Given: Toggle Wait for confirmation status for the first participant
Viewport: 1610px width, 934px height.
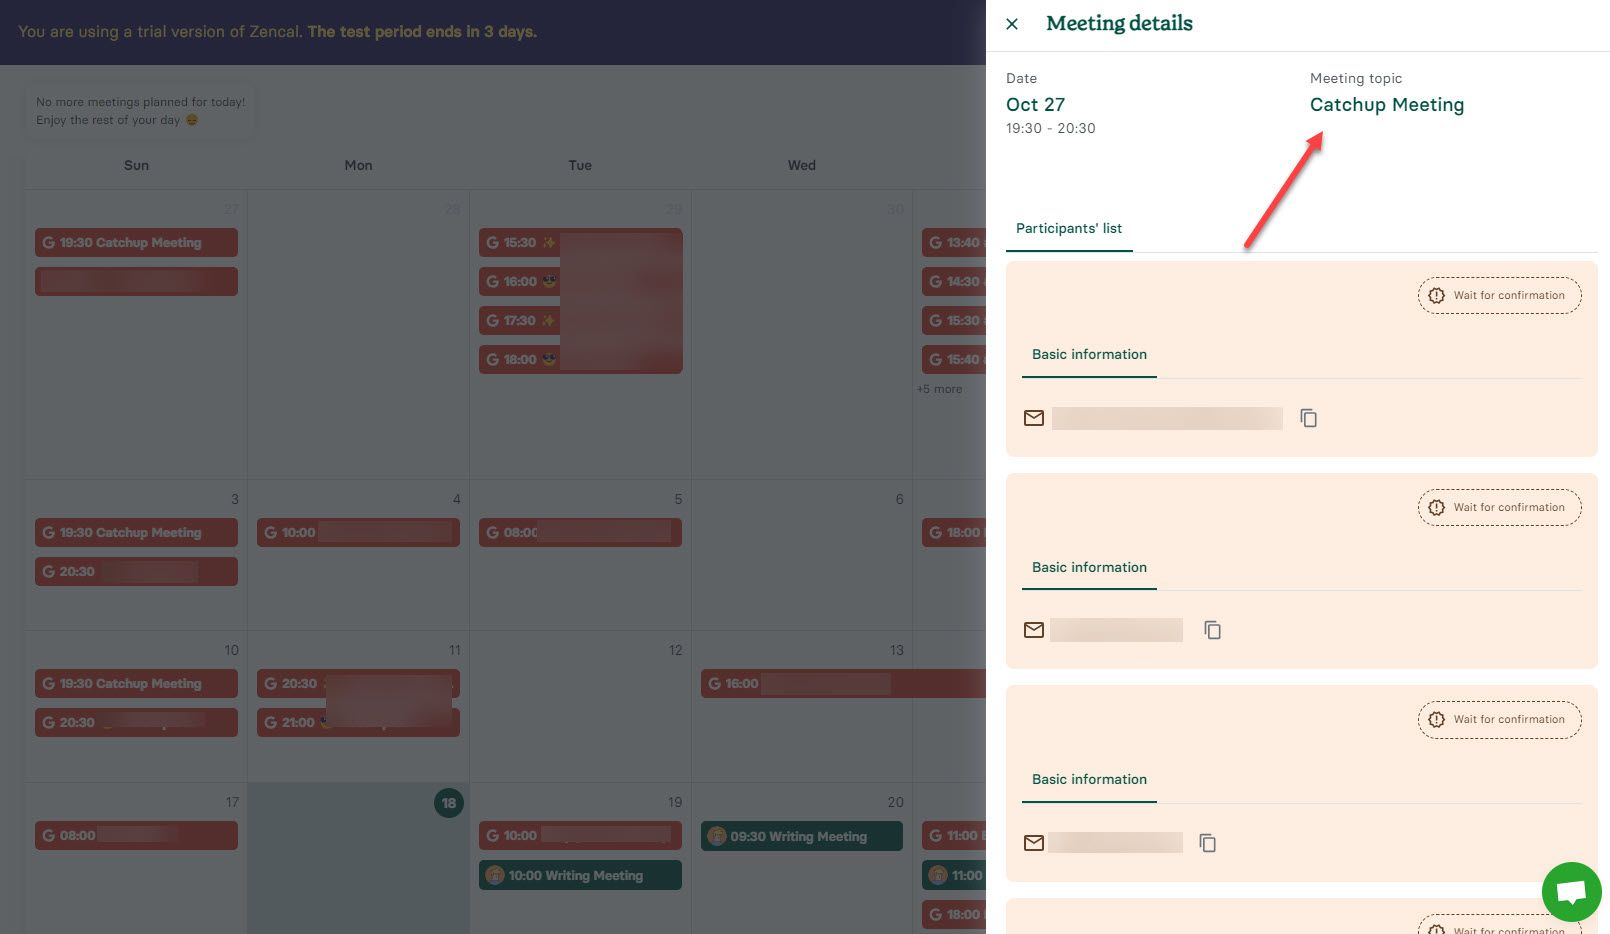Looking at the screenshot, I should [x=1499, y=295].
